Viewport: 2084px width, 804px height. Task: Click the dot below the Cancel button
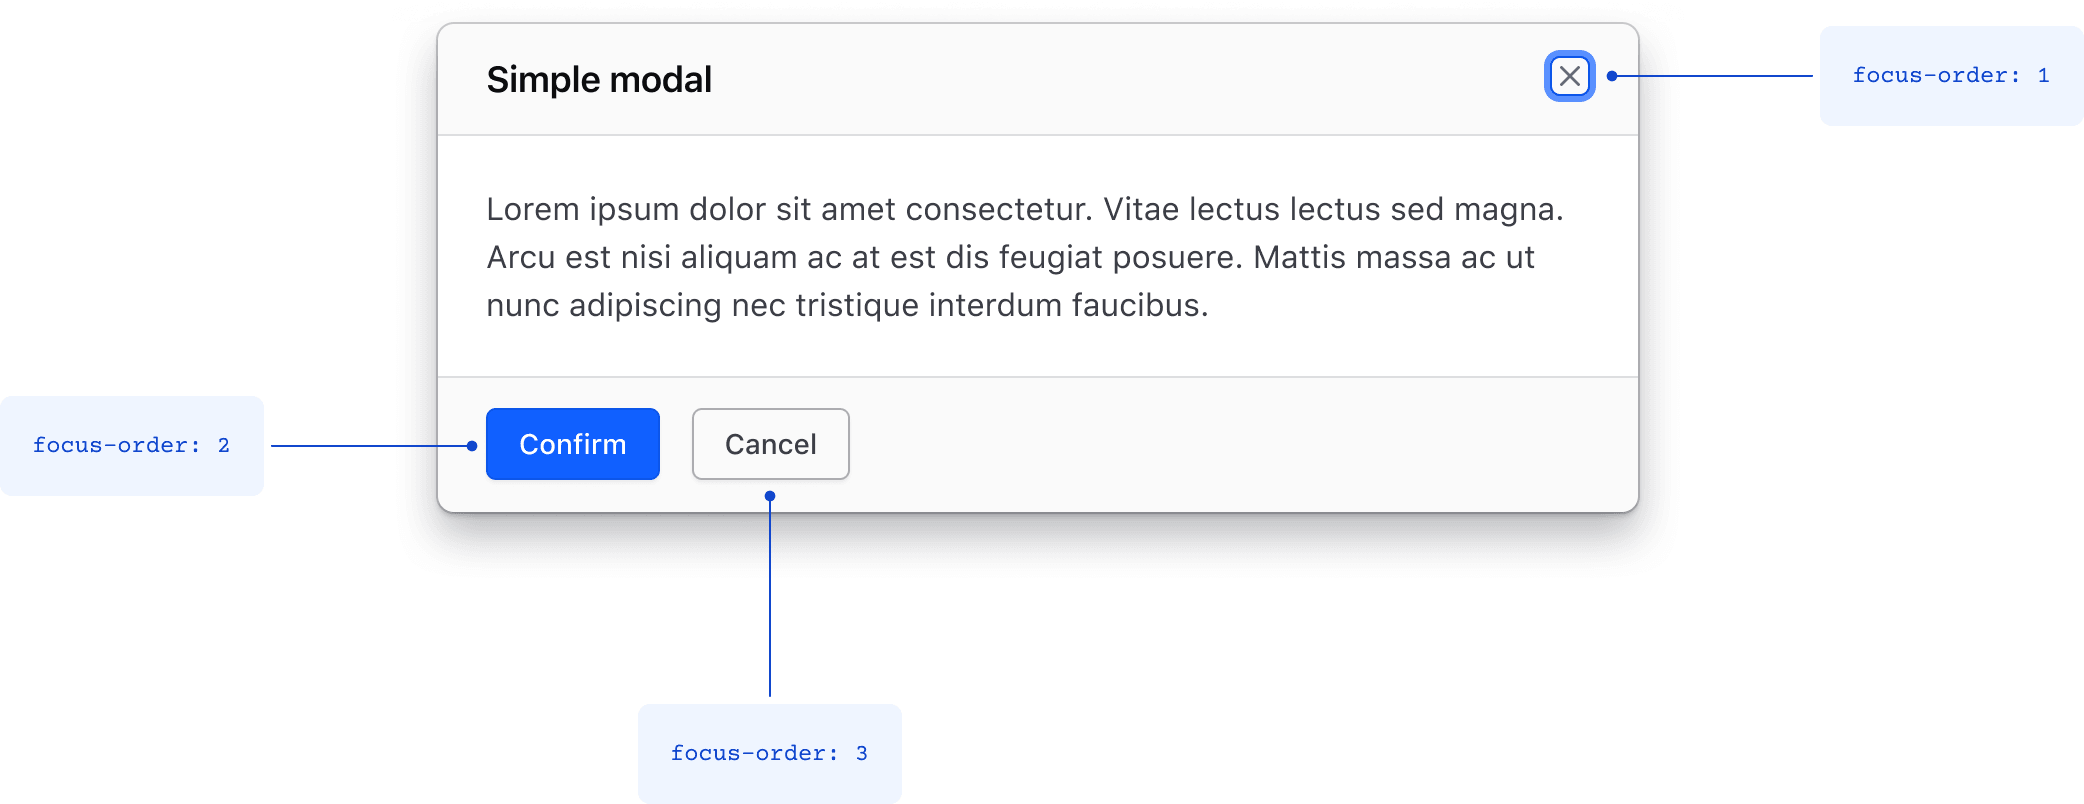[x=770, y=494]
